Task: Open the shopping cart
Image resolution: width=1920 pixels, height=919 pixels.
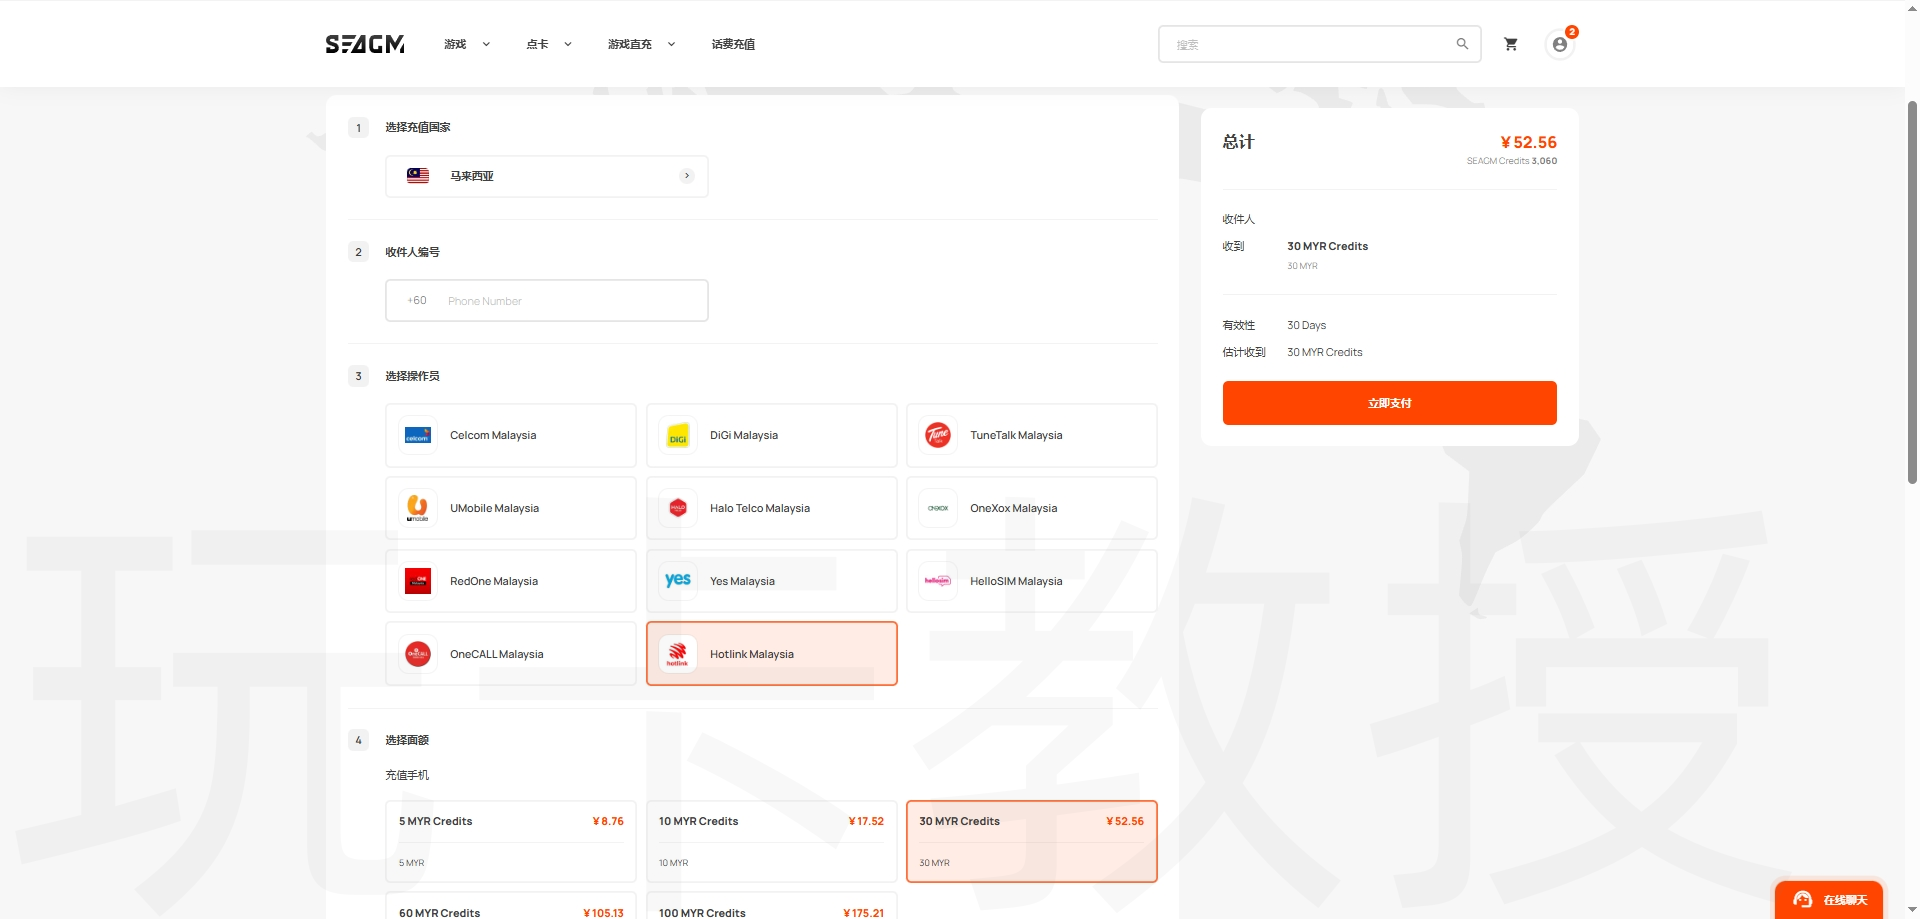Action: click(x=1510, y=43)
